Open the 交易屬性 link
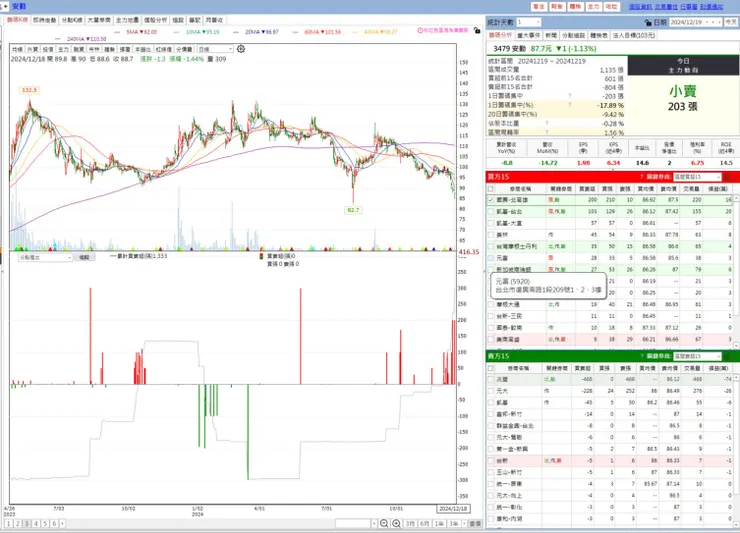 tap(666, 7)
